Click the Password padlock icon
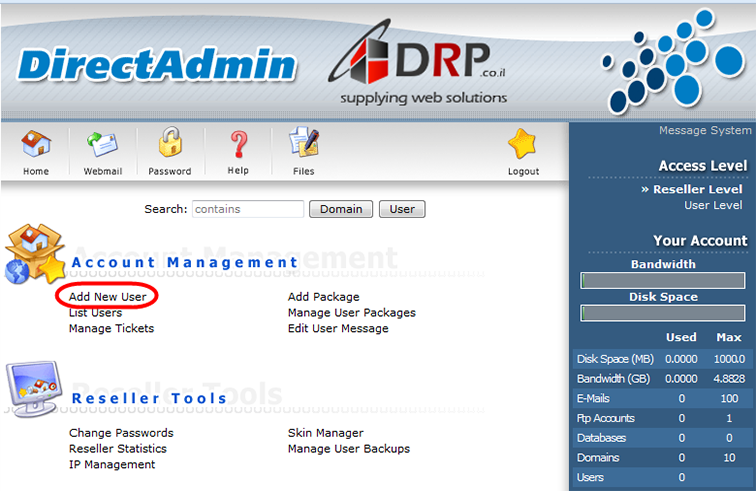This screenshot has width=756, height=491. [x=170, y=146]
